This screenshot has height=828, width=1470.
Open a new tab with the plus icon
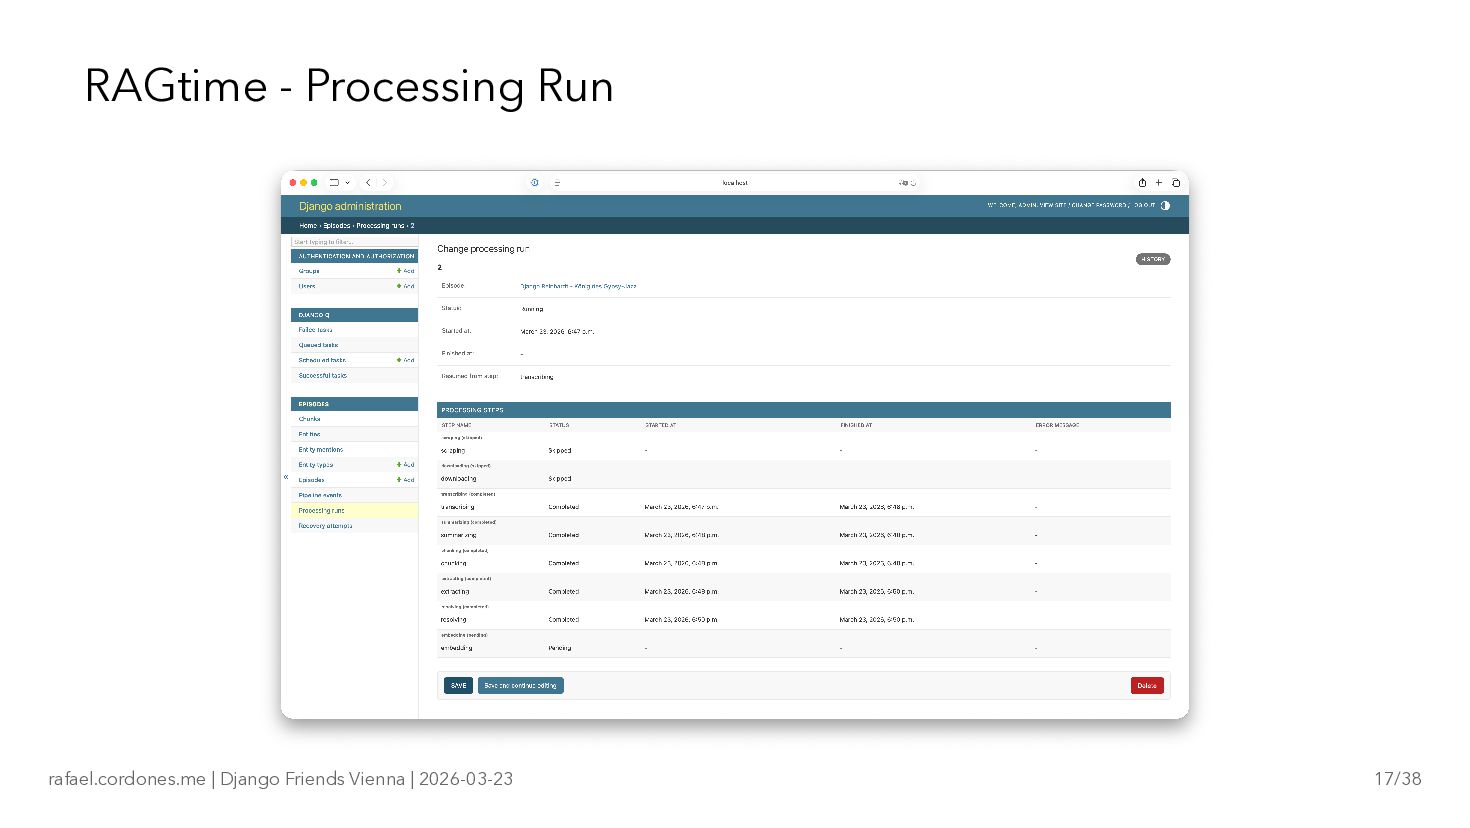tap(1159, 183)
